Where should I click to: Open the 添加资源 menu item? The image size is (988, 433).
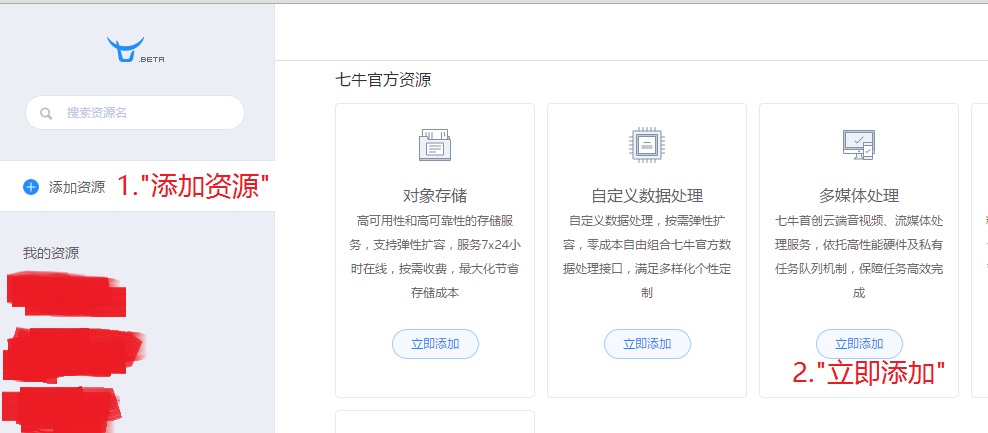click(137, 187)
